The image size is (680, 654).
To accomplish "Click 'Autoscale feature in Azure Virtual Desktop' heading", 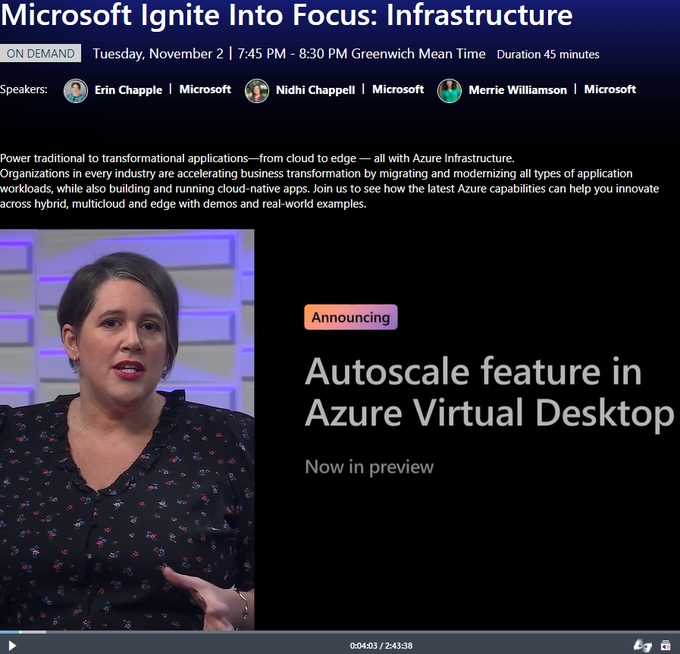I will [x=490, y=392].
